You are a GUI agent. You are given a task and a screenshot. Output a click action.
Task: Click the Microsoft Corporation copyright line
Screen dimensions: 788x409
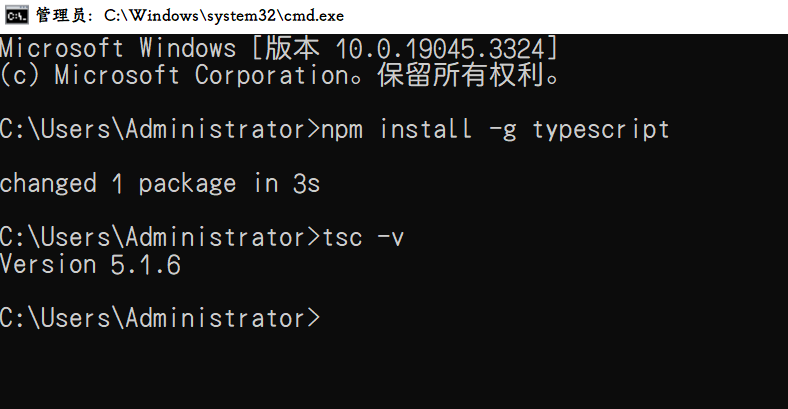280,75
